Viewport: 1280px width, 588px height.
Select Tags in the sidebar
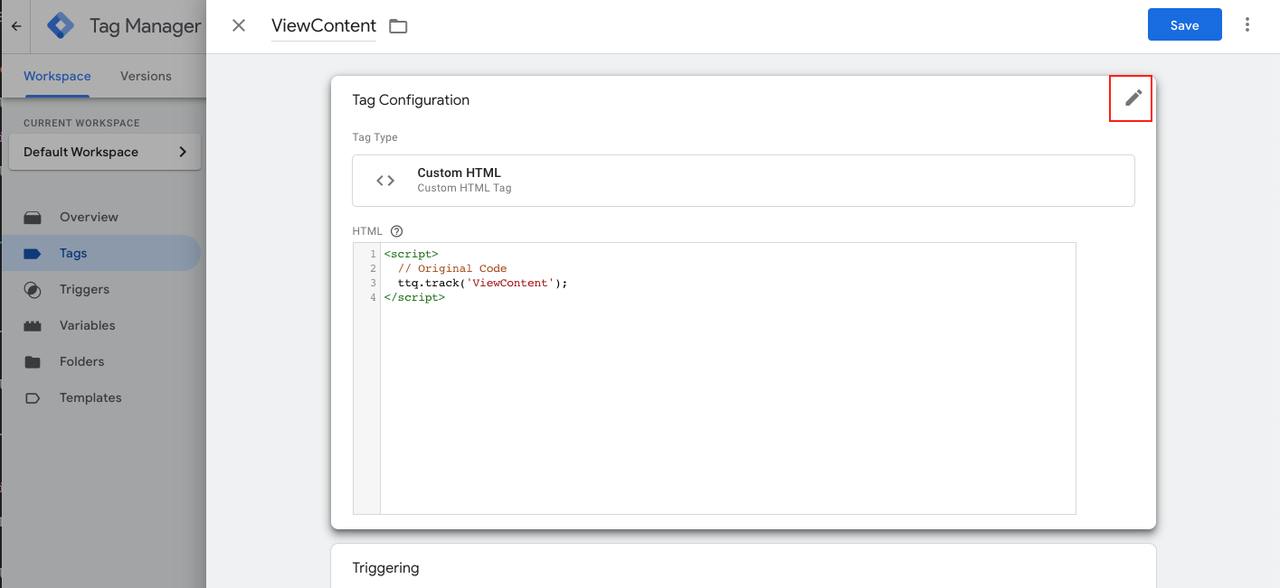pos(73,253)
